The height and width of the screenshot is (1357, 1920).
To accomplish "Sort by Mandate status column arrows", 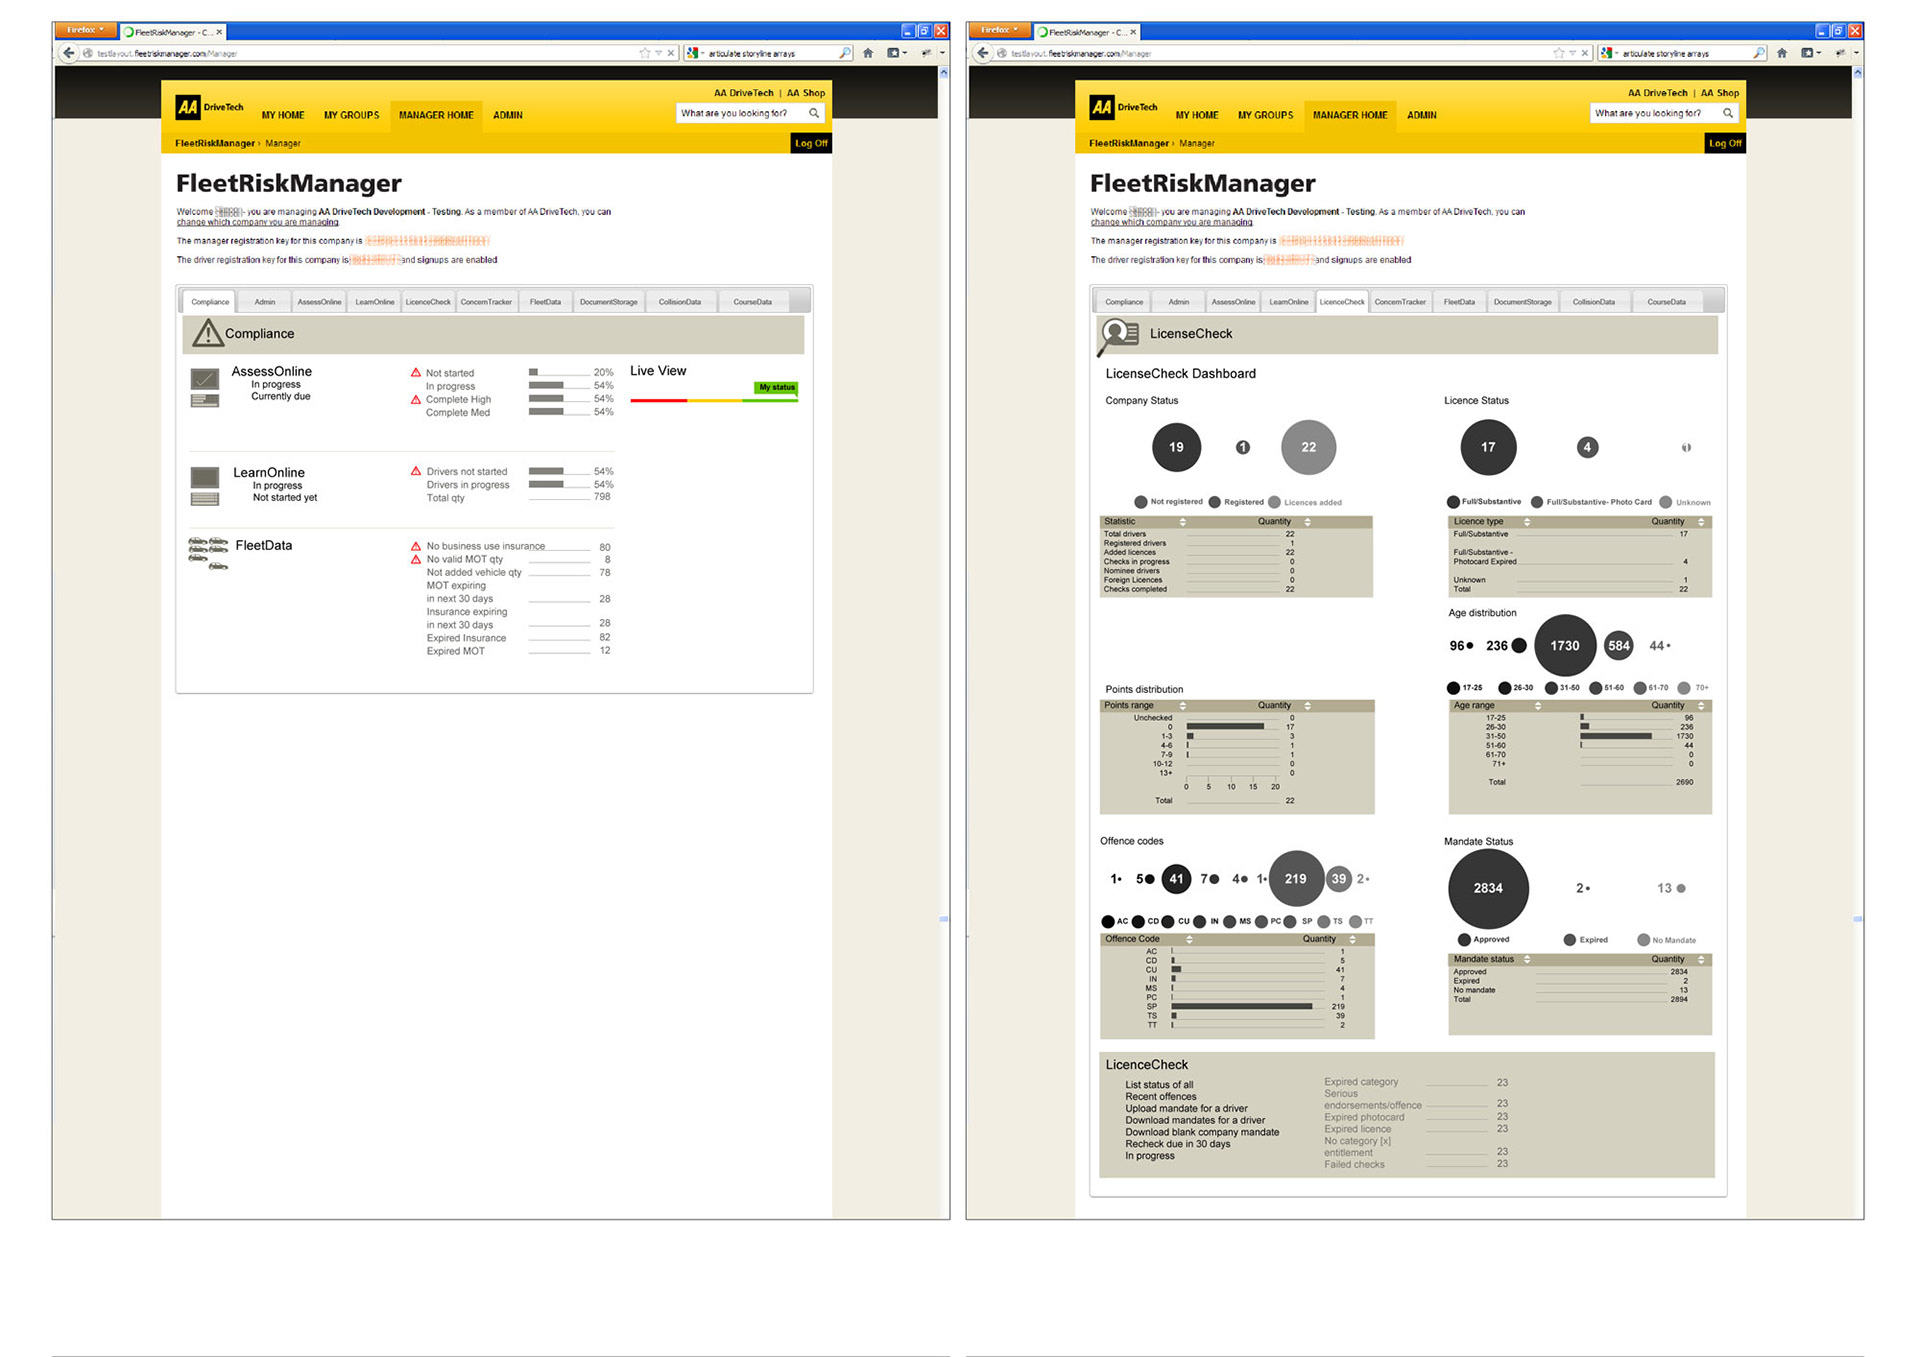I will [1527, 959].
